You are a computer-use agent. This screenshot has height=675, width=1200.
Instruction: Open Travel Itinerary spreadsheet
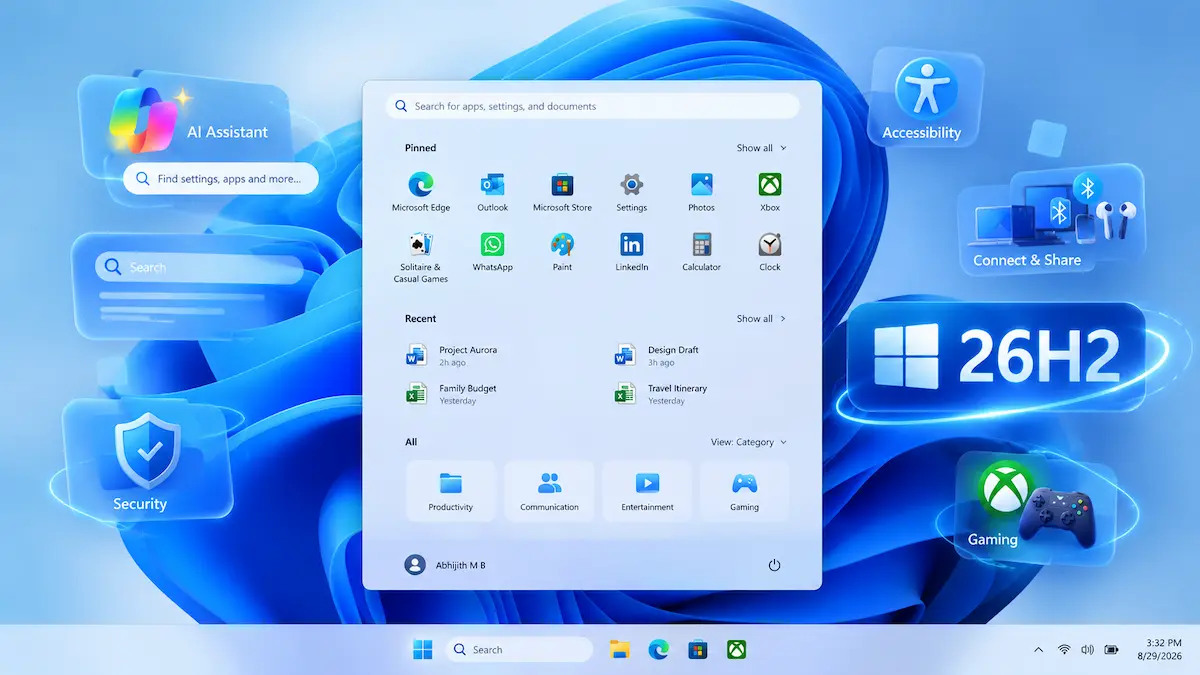661,394
